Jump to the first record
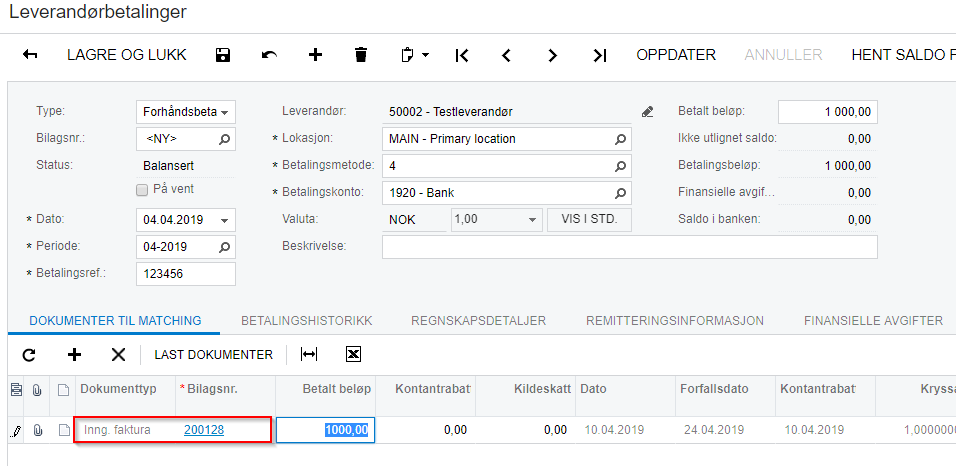 coord(462,56)
